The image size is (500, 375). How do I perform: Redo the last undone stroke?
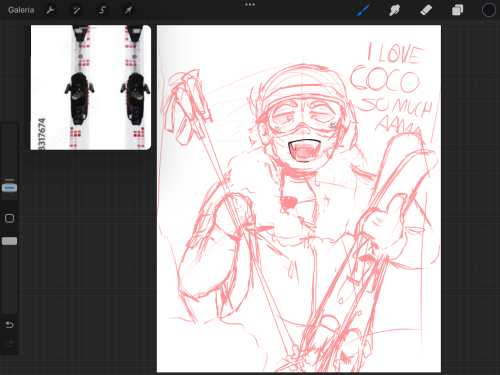pyautogui.click(x=9, y=344)
